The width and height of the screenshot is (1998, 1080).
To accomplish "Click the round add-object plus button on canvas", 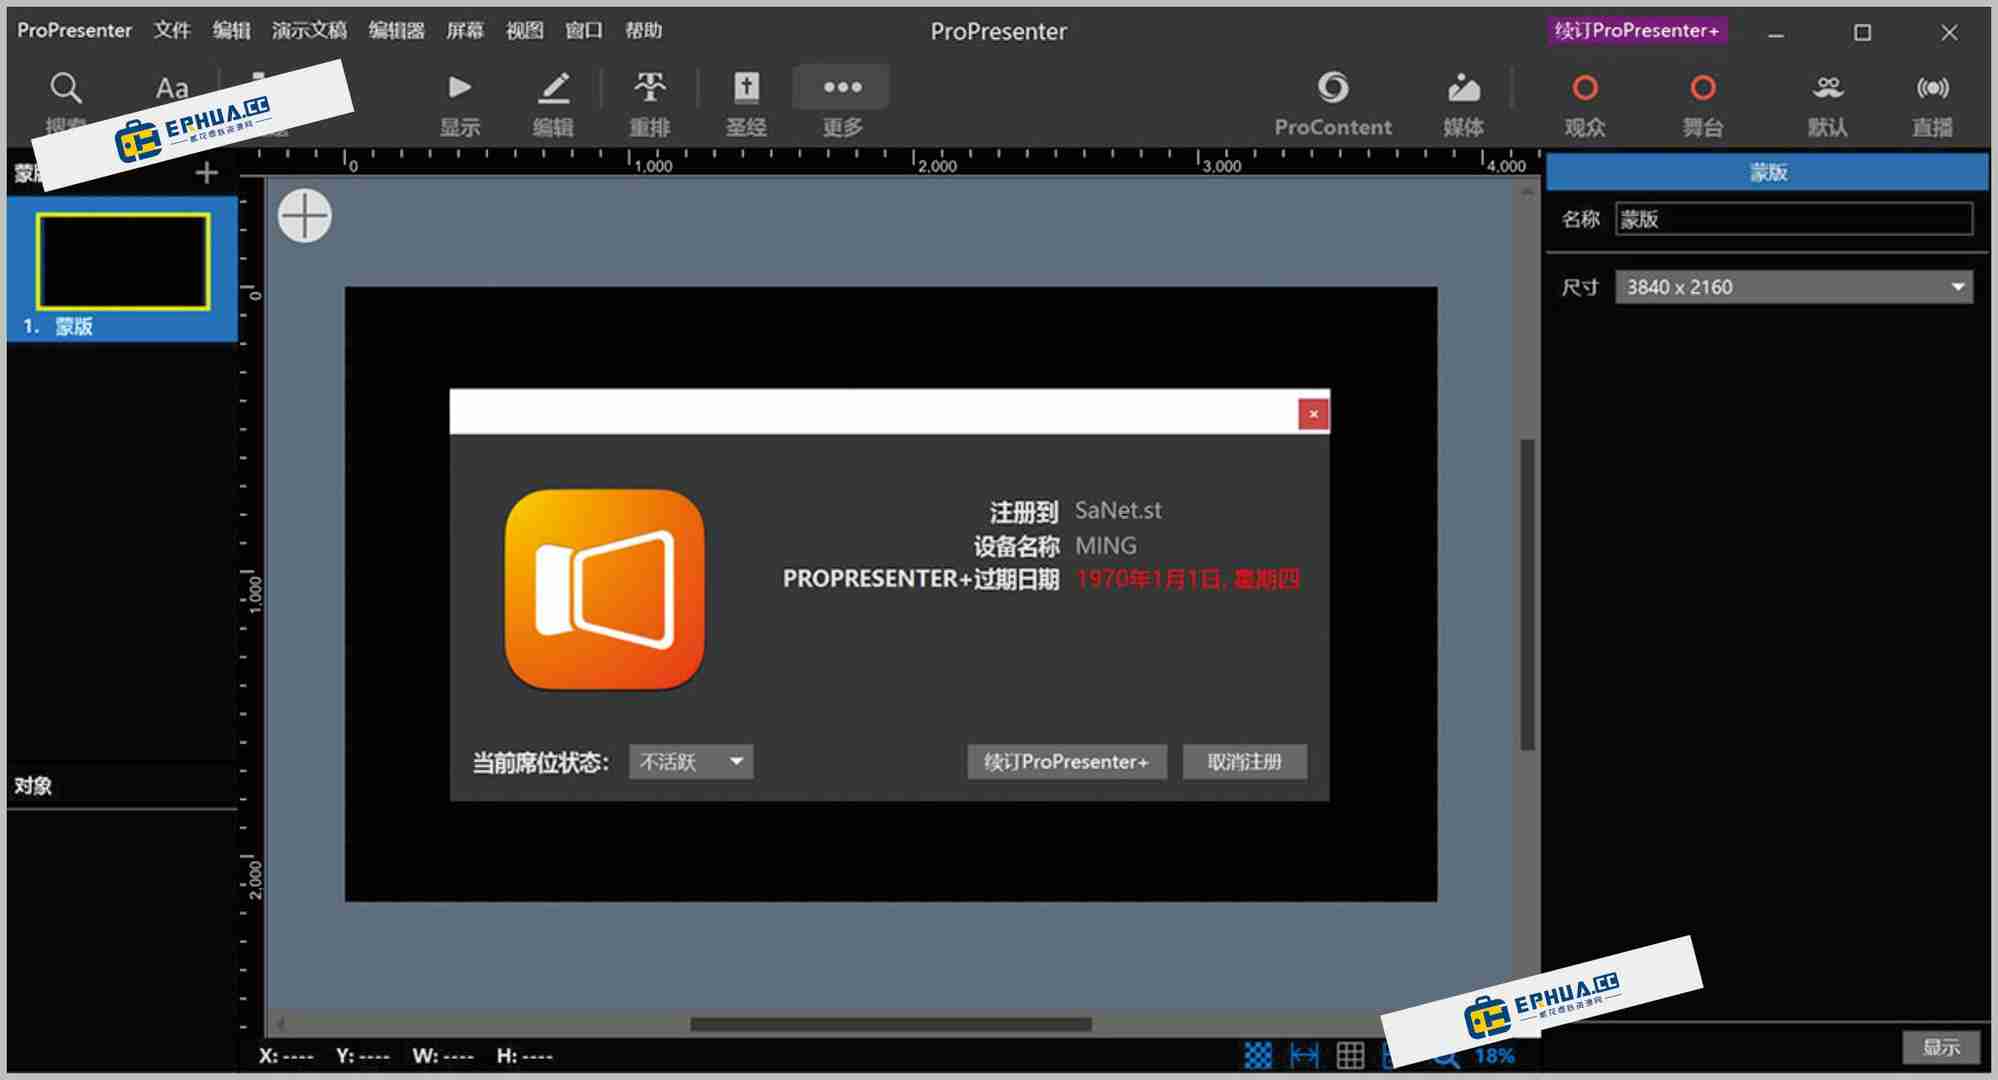I will [x=305, y=216].
